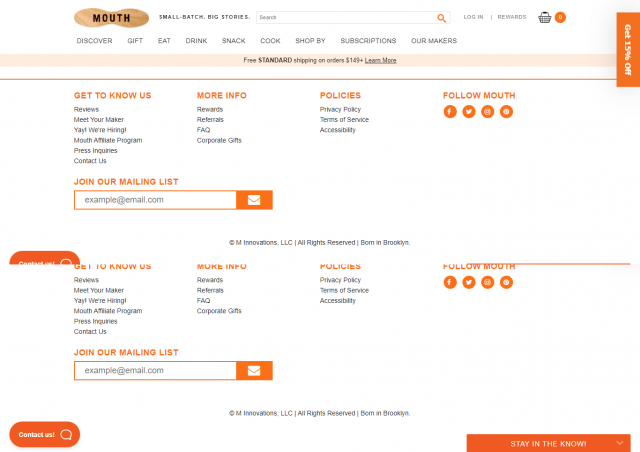Click the Log In link
The image size is (640, 452).
point(473,17)
